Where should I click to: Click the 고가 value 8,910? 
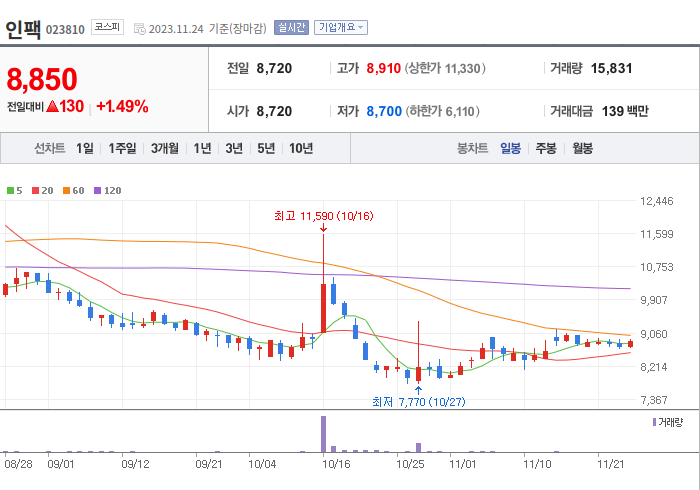click(x=383, y=68)
